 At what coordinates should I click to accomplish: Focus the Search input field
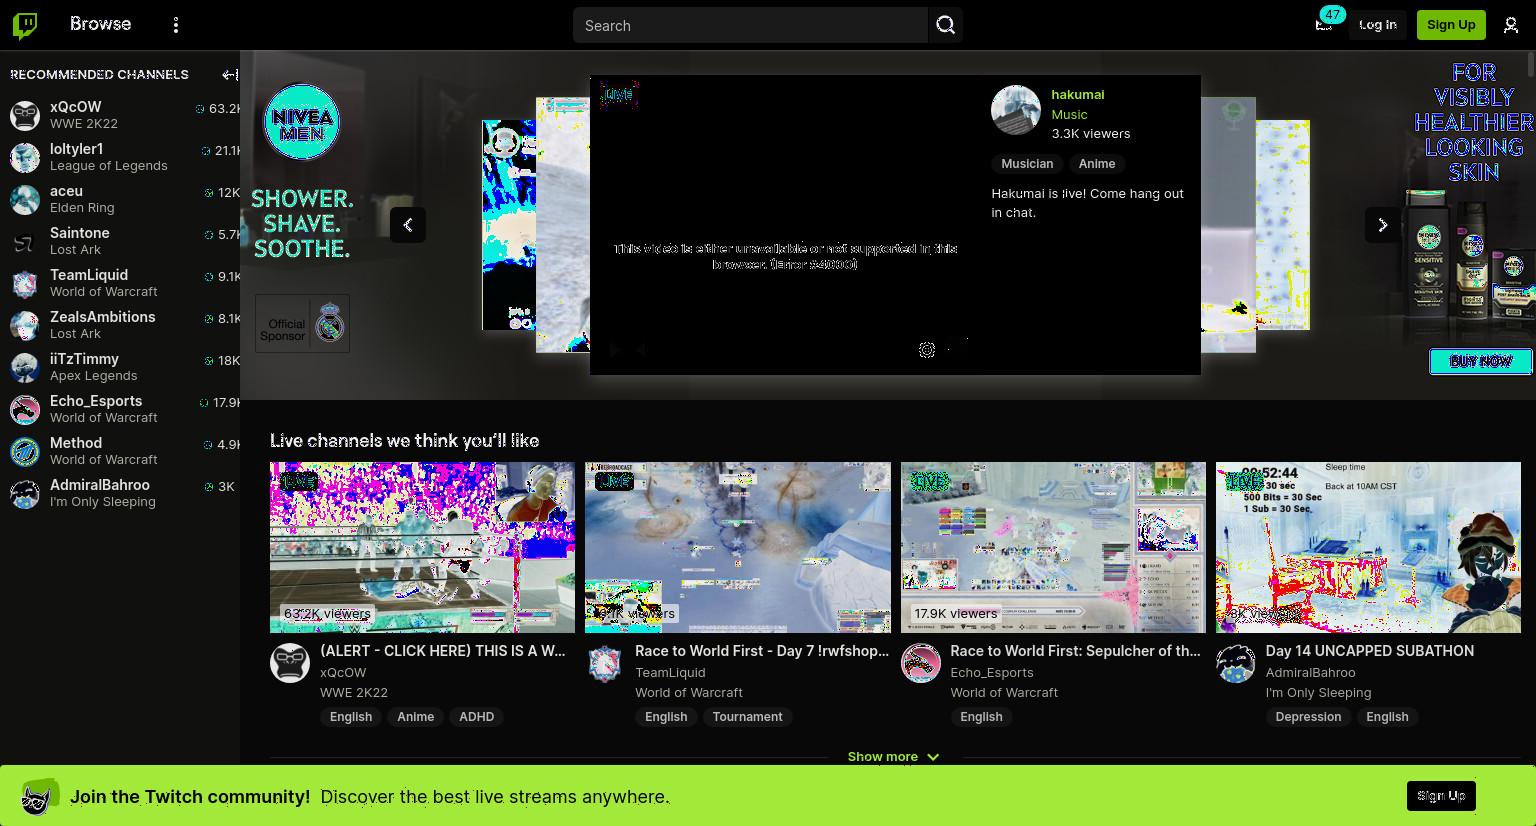pos(750,25)
